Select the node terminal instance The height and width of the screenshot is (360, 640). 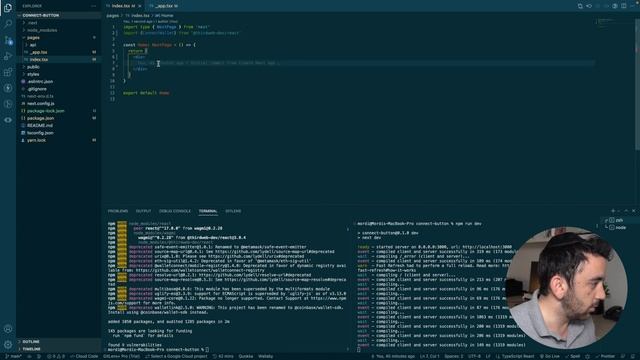[620, 227]
